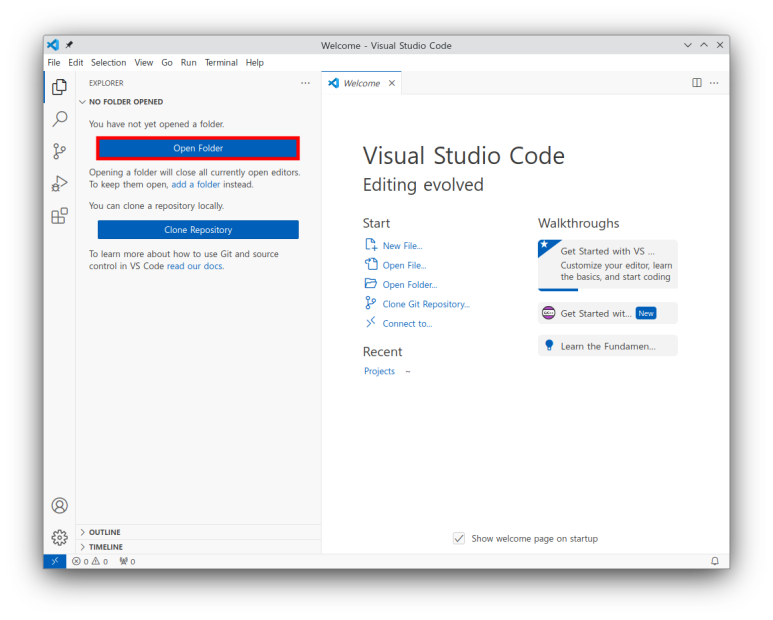
Task: Open the recent Projects folder link
Action: [x=379, y=371]
